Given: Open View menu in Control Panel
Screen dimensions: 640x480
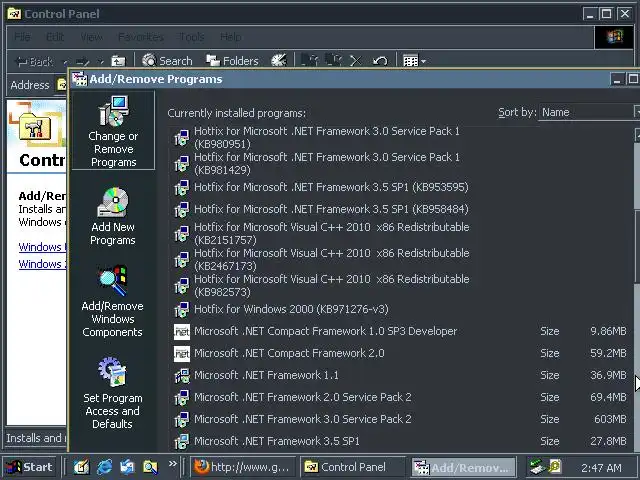Looking at the screenshot, I should [x=91, y=37].
